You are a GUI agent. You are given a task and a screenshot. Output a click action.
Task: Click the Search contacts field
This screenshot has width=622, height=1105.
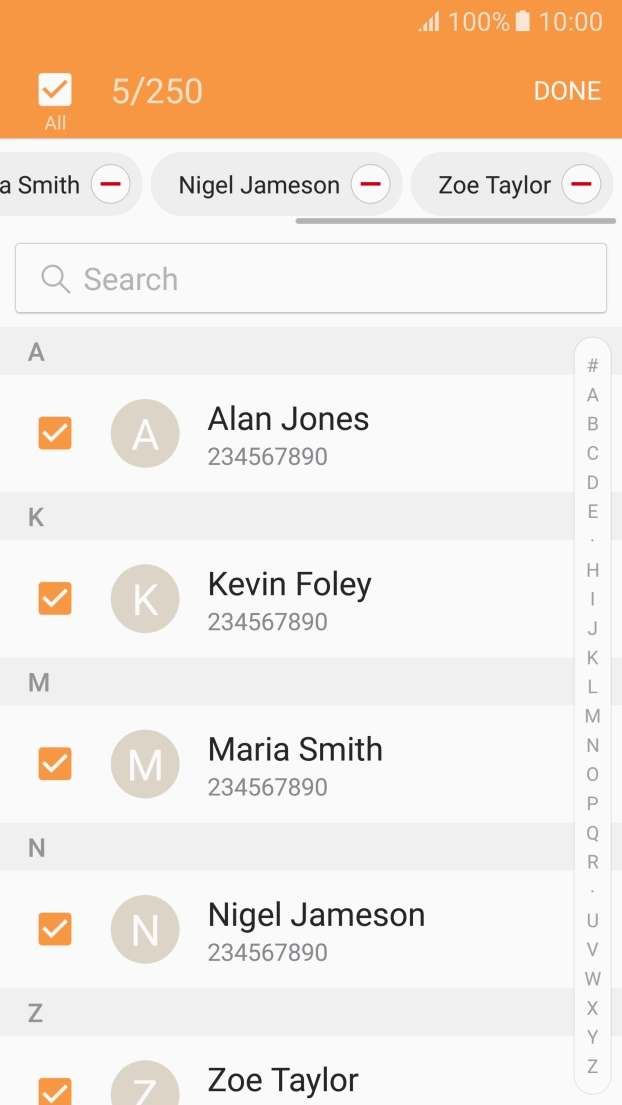(330, 279)
